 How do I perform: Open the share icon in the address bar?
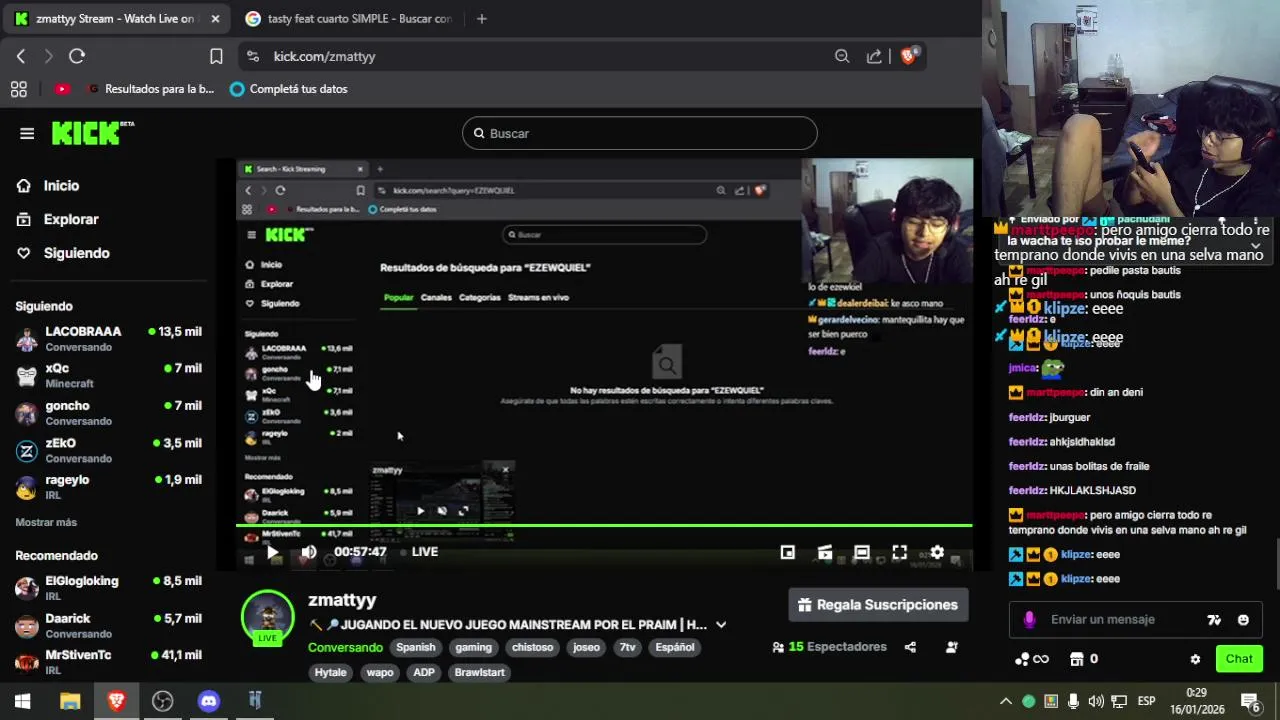coord(874,57)
